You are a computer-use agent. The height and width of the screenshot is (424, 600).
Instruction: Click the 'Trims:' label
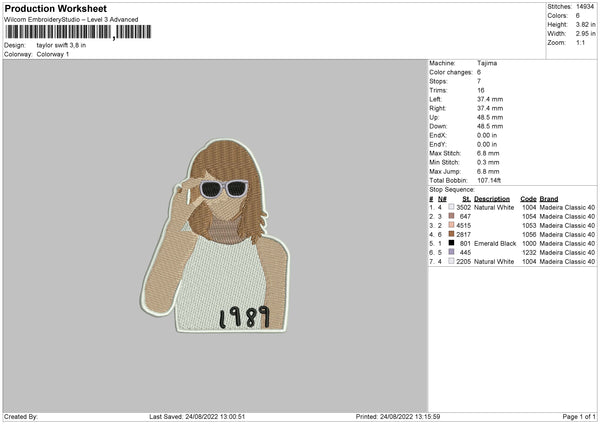pyautogui.click(x=438, y=90)
